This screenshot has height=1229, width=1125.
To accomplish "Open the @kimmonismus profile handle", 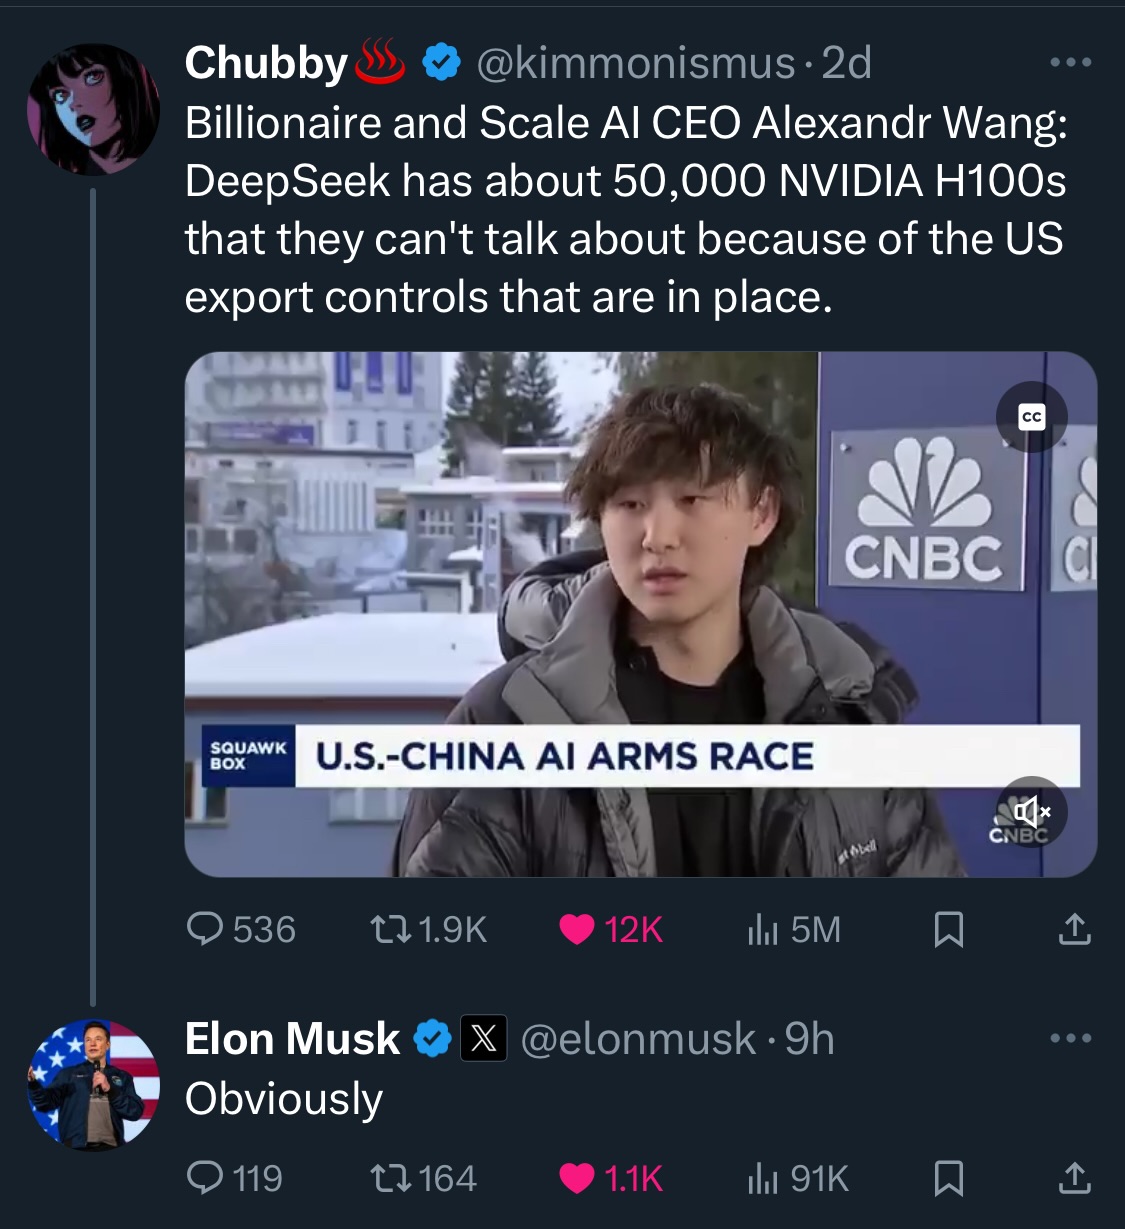I will click(635, 63).
